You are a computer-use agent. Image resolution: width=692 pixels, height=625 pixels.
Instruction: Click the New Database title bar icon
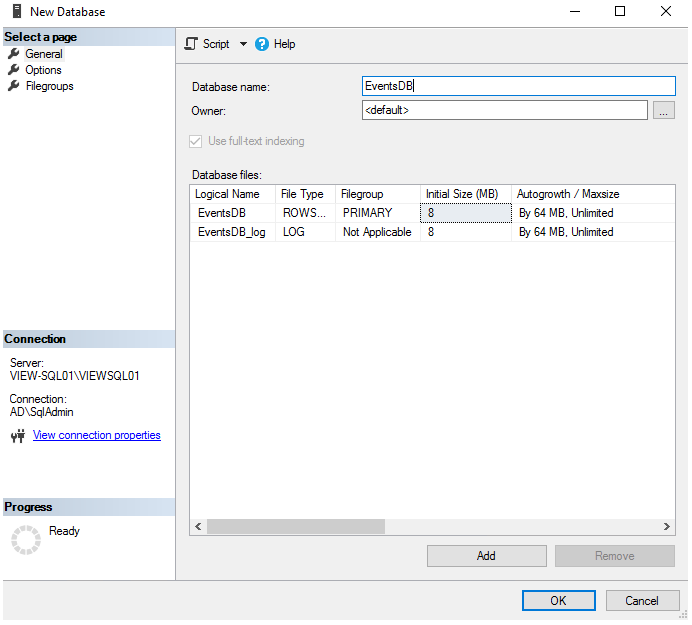14,12
